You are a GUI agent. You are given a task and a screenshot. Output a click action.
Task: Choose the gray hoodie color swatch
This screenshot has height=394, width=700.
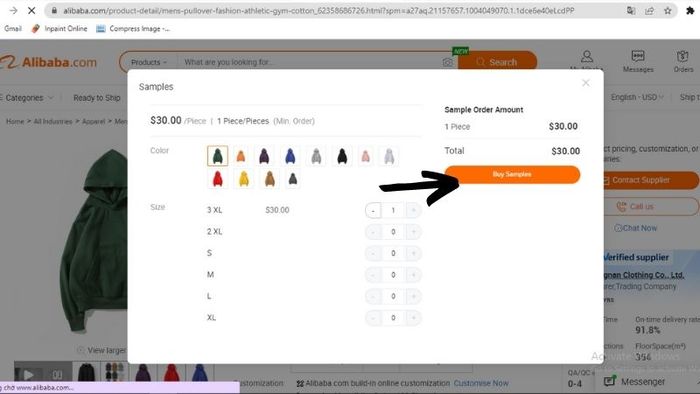point(316,156)
